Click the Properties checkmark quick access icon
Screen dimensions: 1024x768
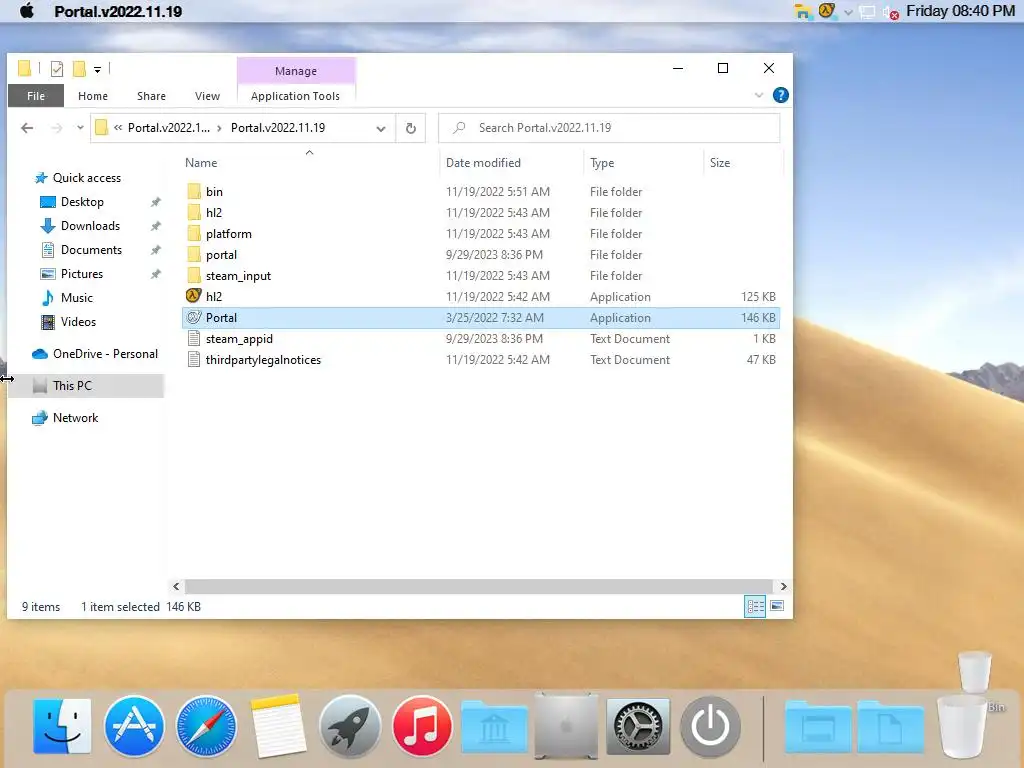coord(57,69)
